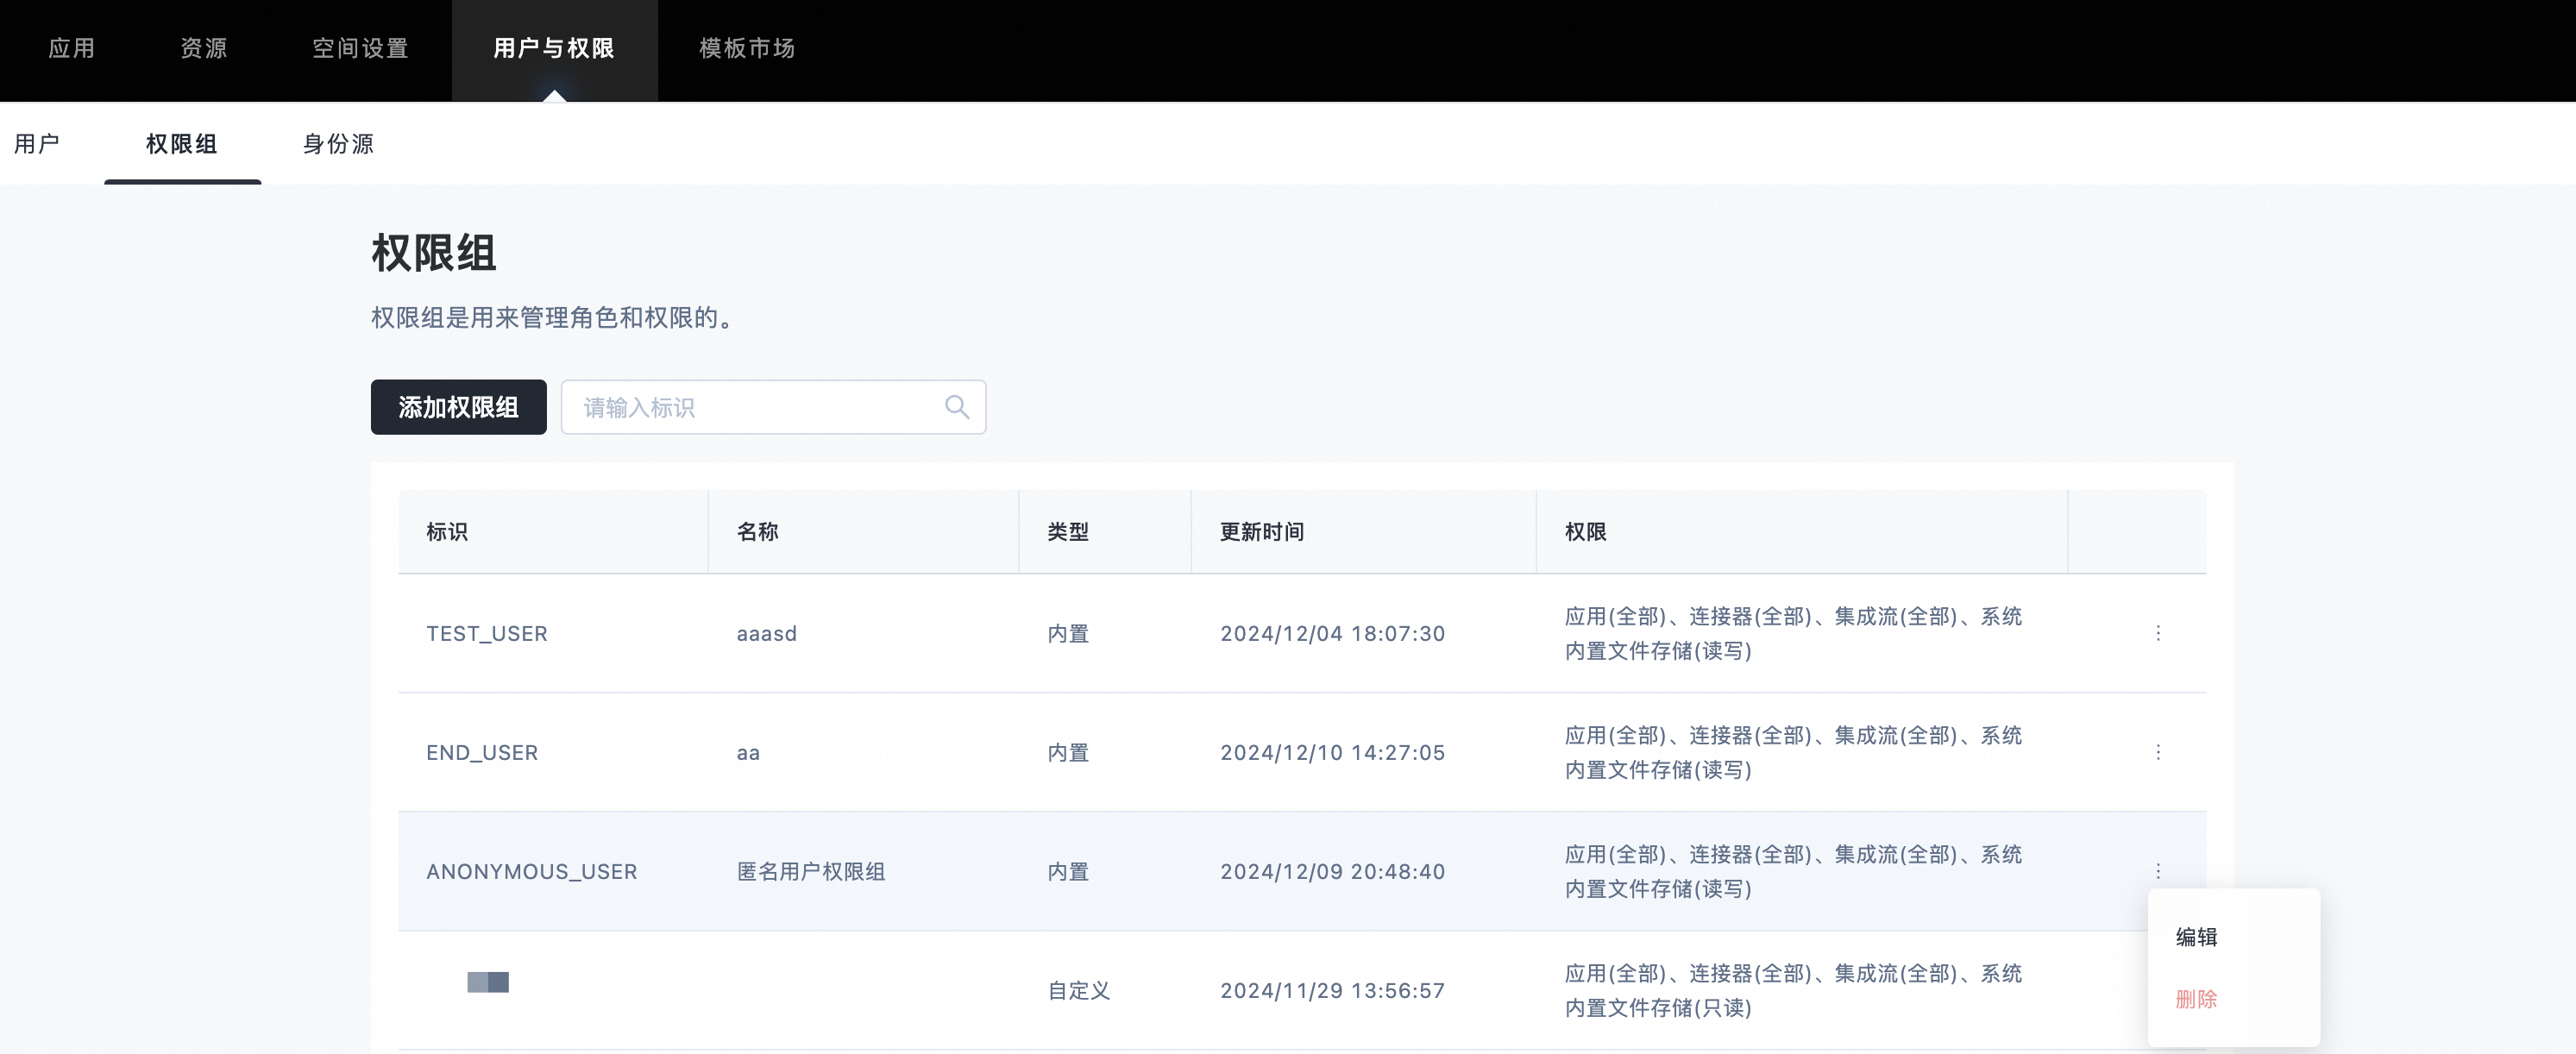Click the blurred identifier in 自定义 row
The height and width of the screenshot is (1054, 2576).
click(488, 983)
